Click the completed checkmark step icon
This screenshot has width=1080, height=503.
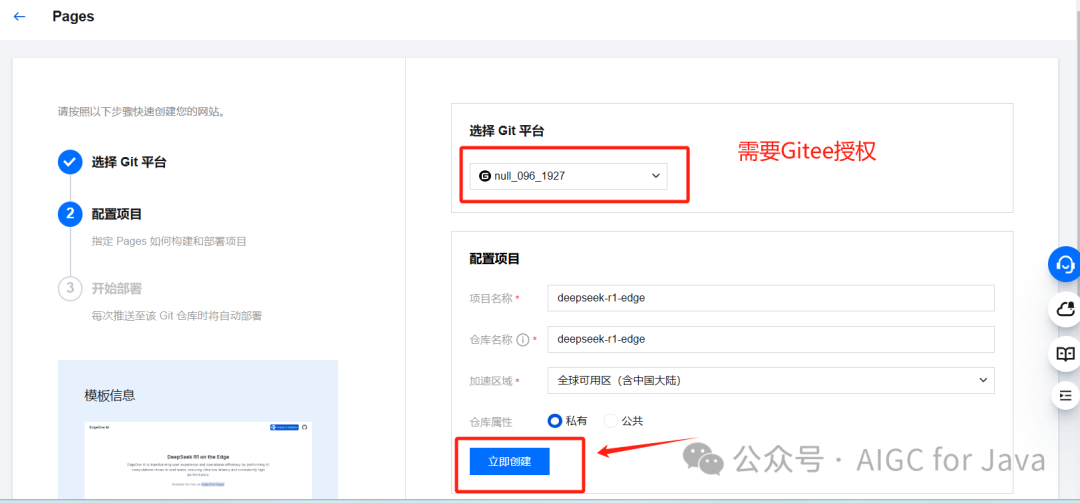click(70, 163)
